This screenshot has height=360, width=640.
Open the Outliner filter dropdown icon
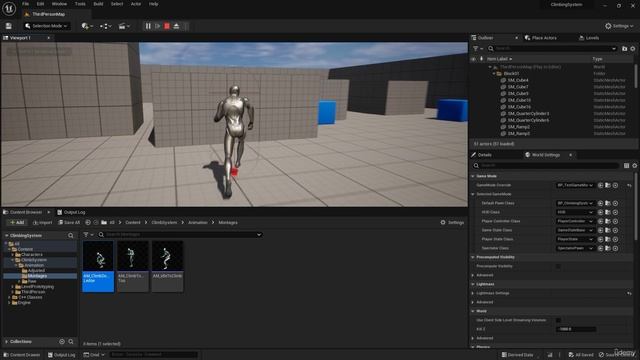pyautogui.click(x=478, y=49)
